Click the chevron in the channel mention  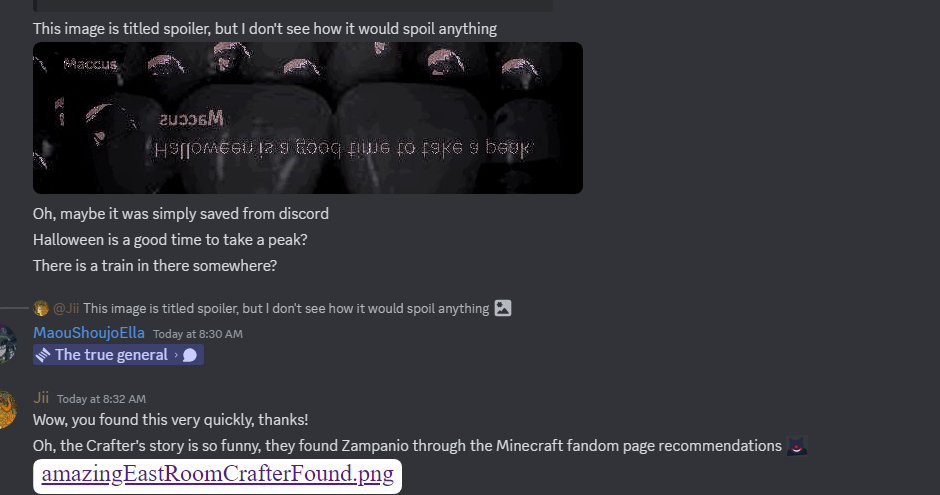tap(176, 355)
